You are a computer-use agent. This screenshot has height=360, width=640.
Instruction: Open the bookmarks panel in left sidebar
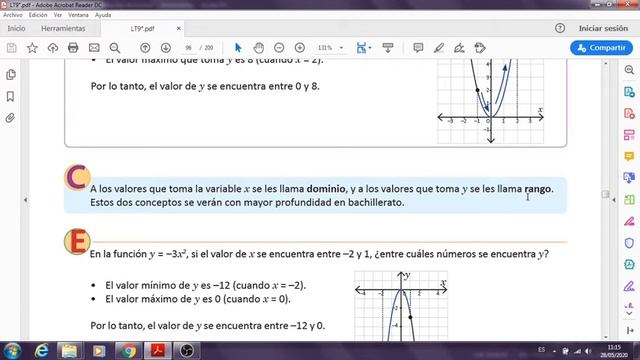(x=11, y=96)
